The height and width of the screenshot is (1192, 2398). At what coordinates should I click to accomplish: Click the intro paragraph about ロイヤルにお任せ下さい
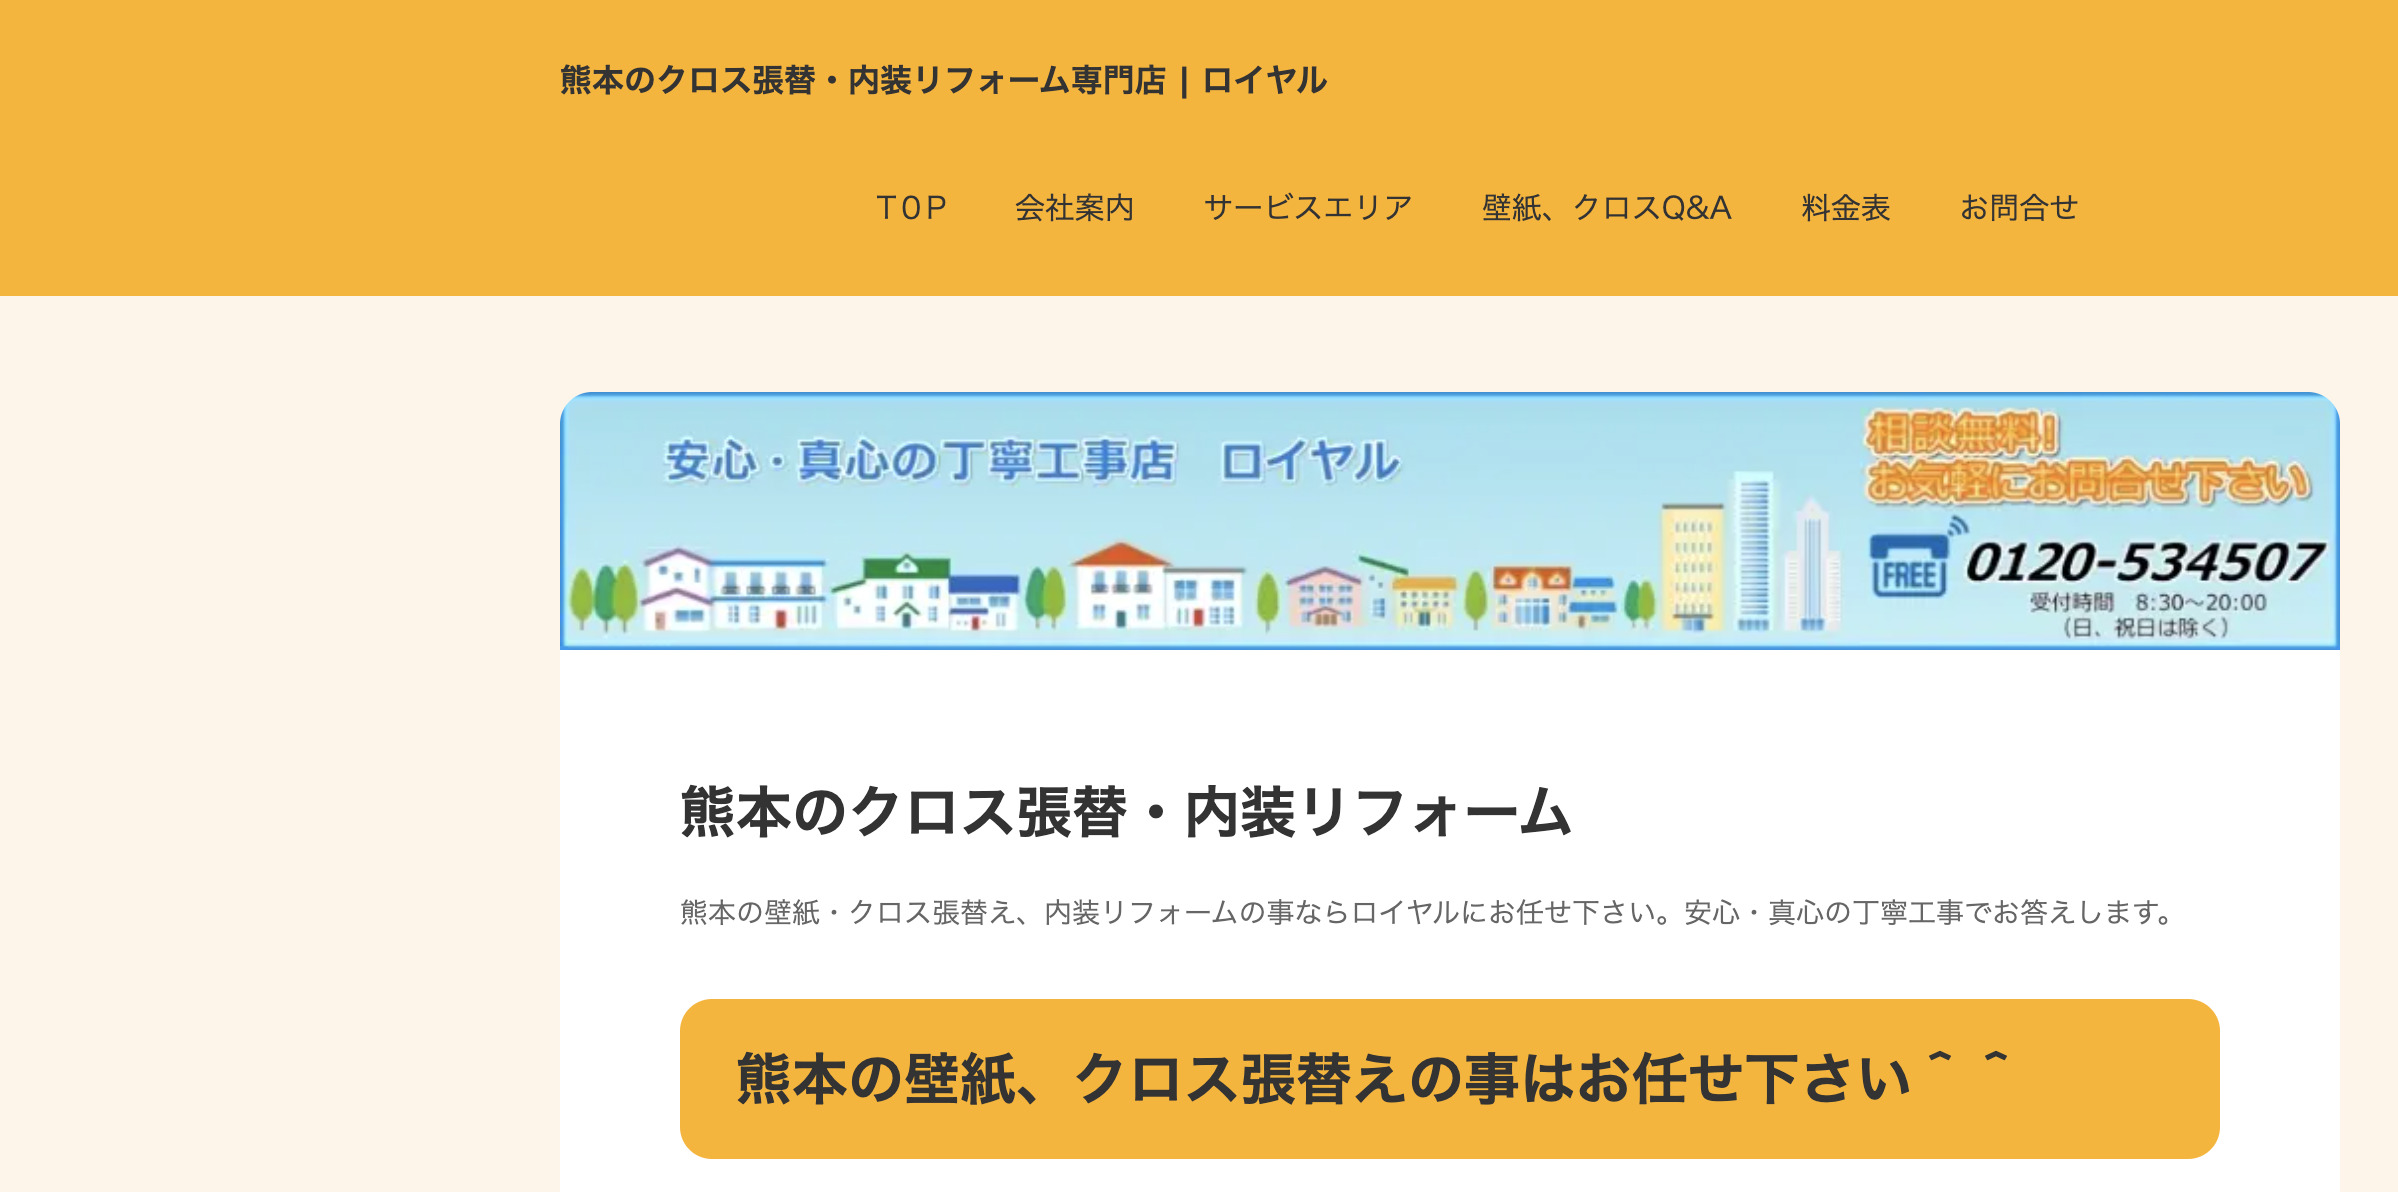1426,912
